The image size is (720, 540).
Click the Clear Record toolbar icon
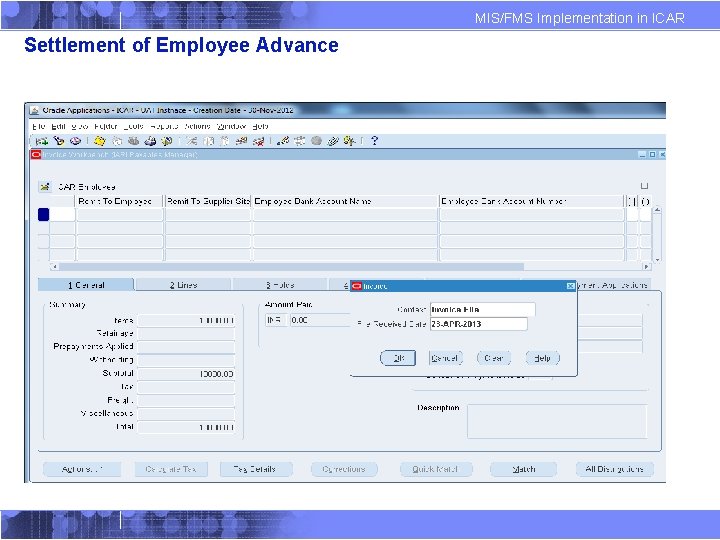pyautogui.click(x=242, y=141)
